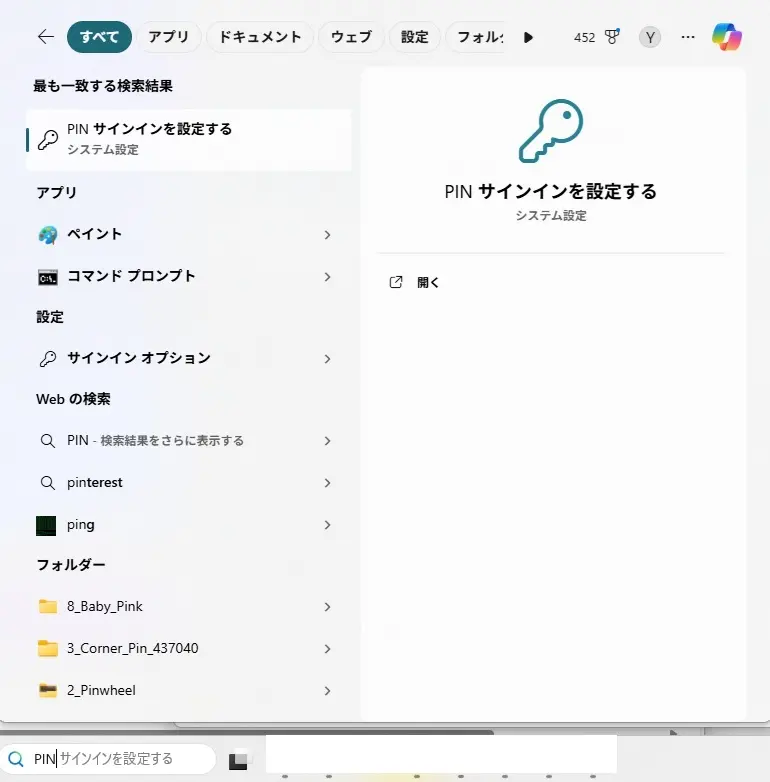Expand the PIN web result chevron
Screen dimensions: 770x782
coord(327,441)
